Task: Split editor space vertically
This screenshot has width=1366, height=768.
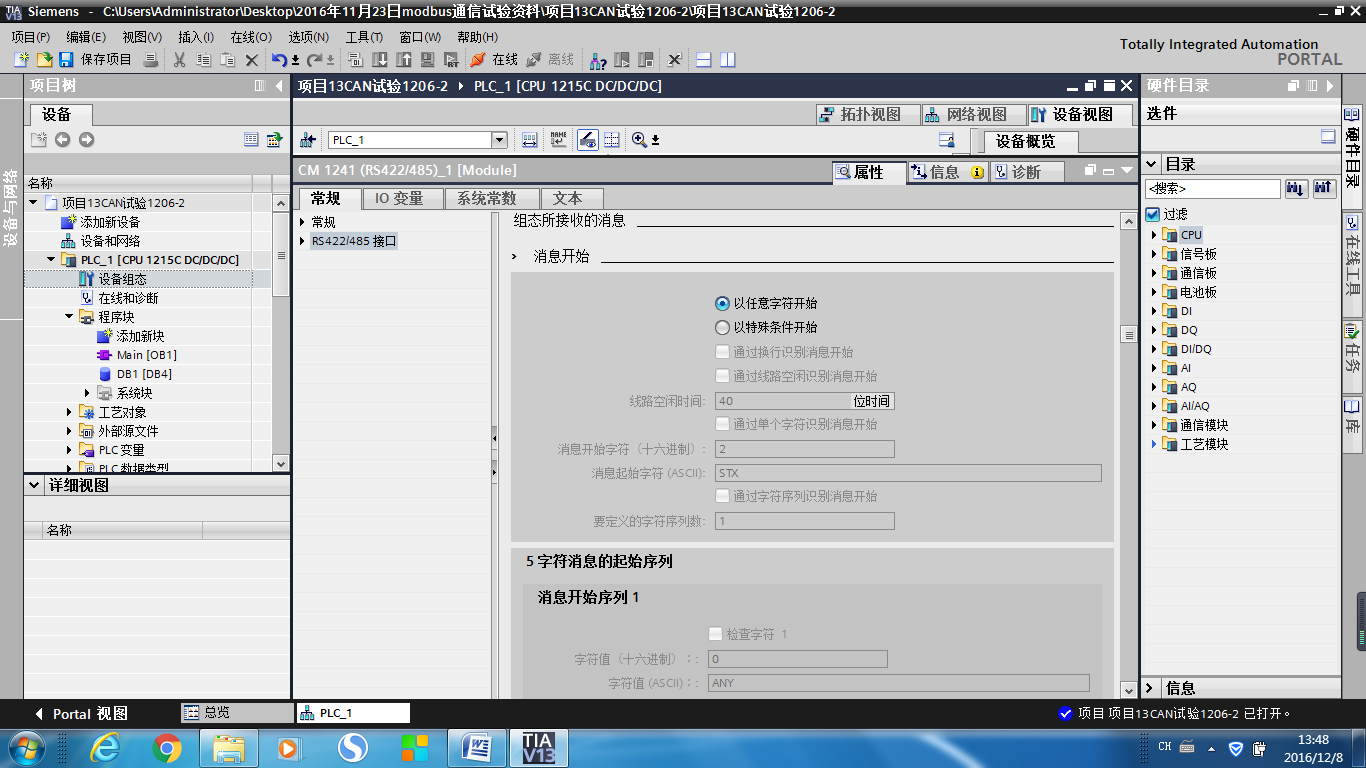Action: [727, 60]
